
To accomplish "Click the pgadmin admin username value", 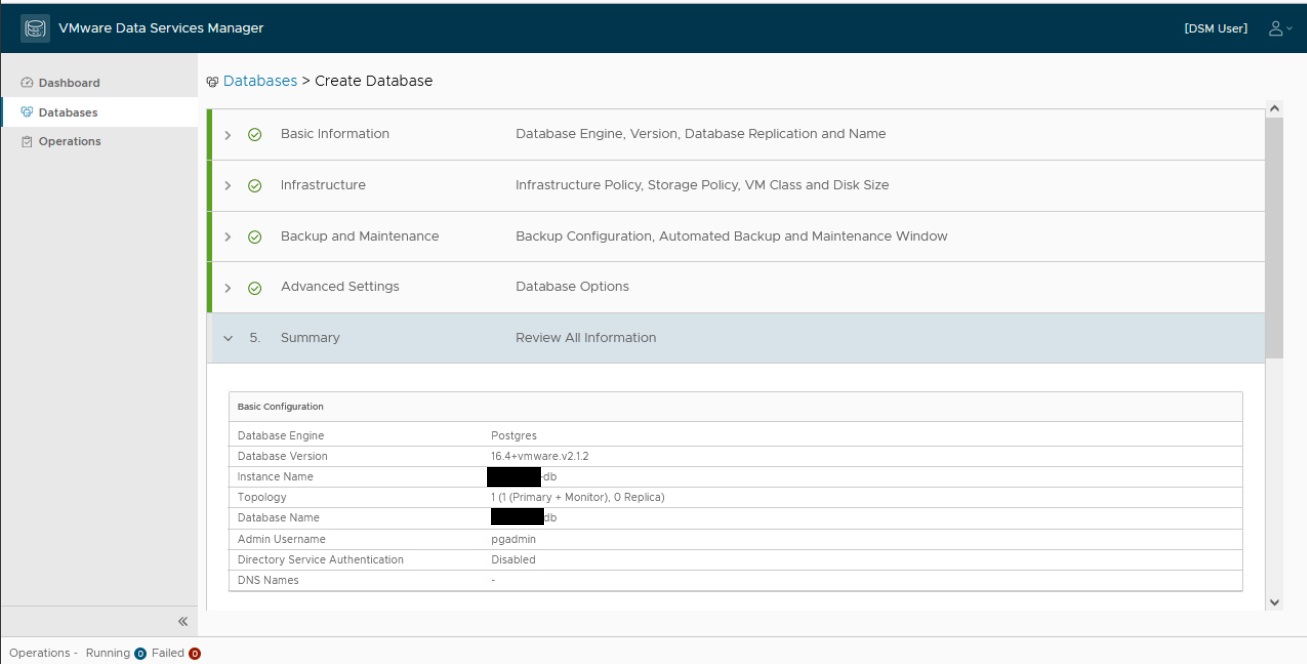I will coord(514,539).
